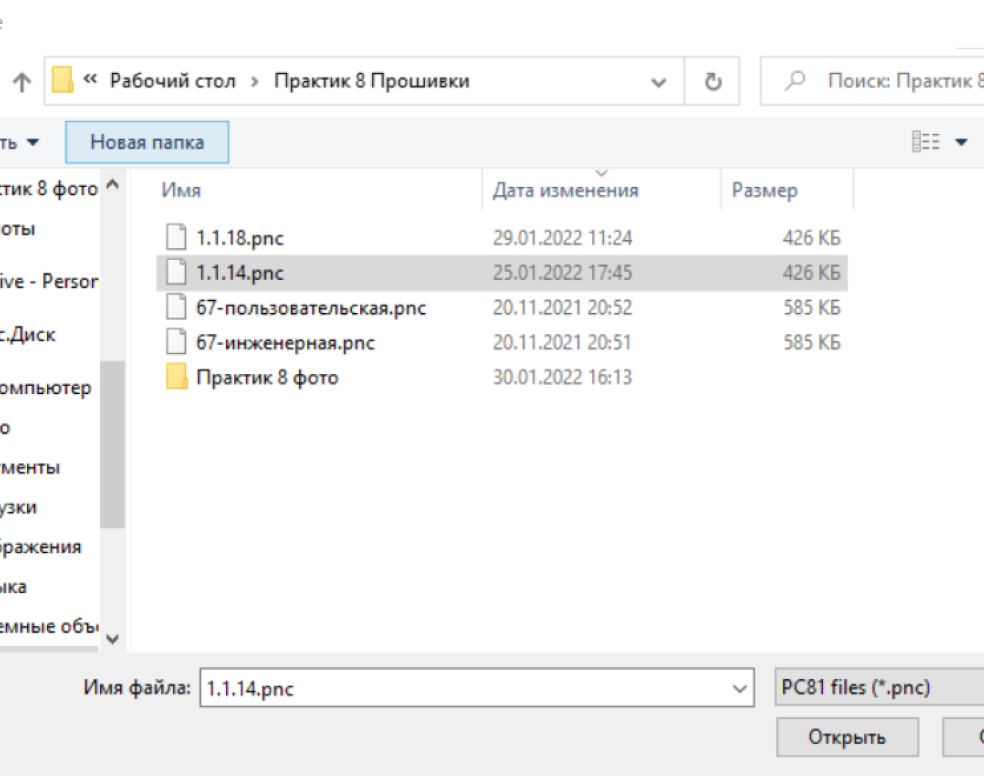The height and width of the screenshot is (776, 984).
Task: Click the view mode icon
Action: 925,142
